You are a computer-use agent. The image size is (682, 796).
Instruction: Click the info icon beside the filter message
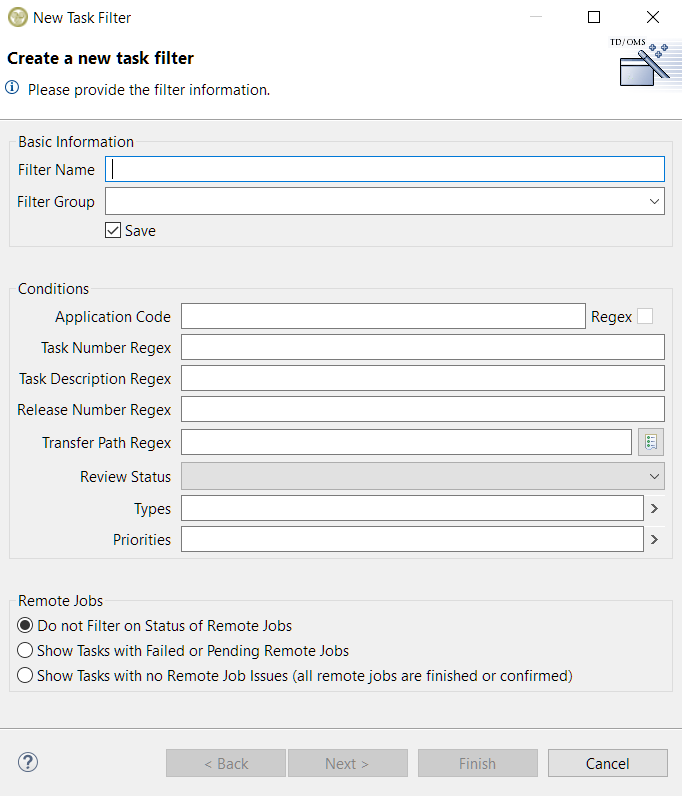click(x=13, y=89)
